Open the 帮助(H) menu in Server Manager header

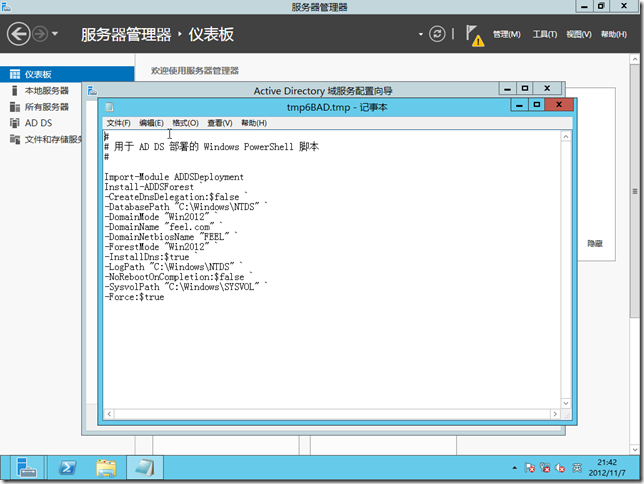pyautogui.click(x=614, y=35)
